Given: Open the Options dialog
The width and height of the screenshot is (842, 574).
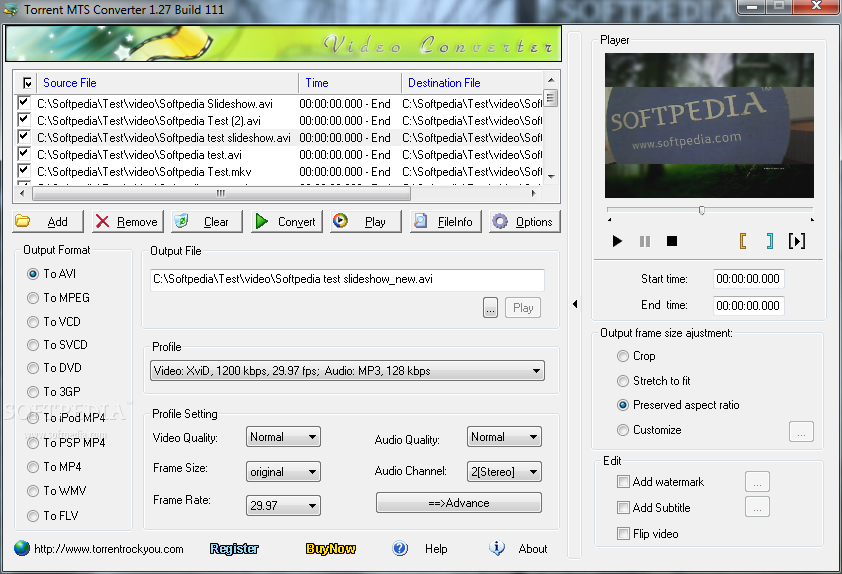Looking at the screenshot, I should (x=525, y=221).
